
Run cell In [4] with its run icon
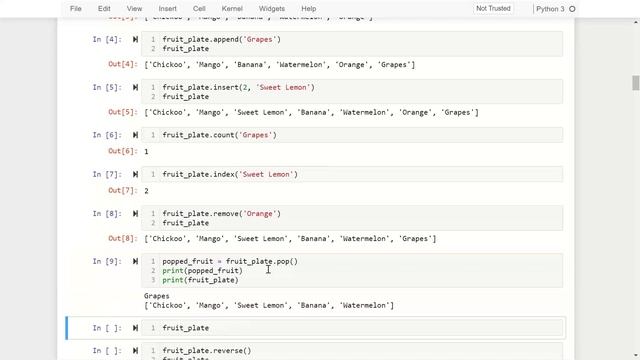pos(135,40)
